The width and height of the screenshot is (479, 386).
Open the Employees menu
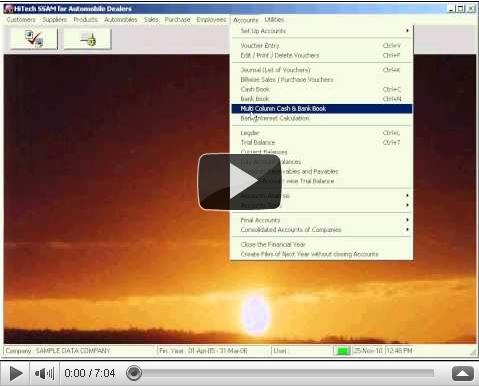(211, 20)
